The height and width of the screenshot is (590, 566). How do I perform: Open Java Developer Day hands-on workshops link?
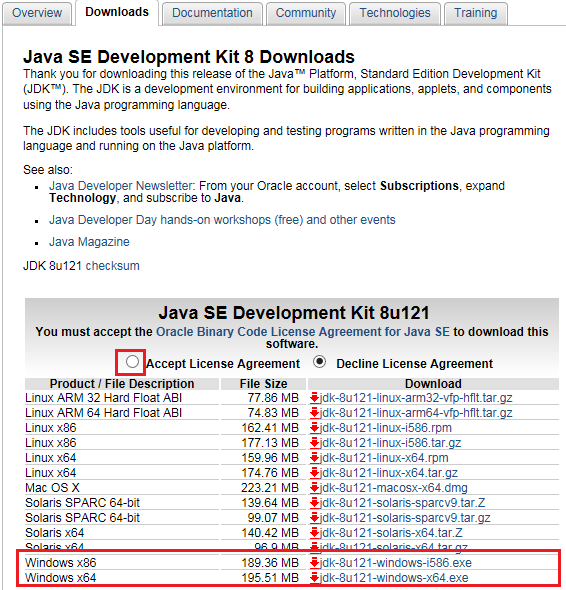222,220
